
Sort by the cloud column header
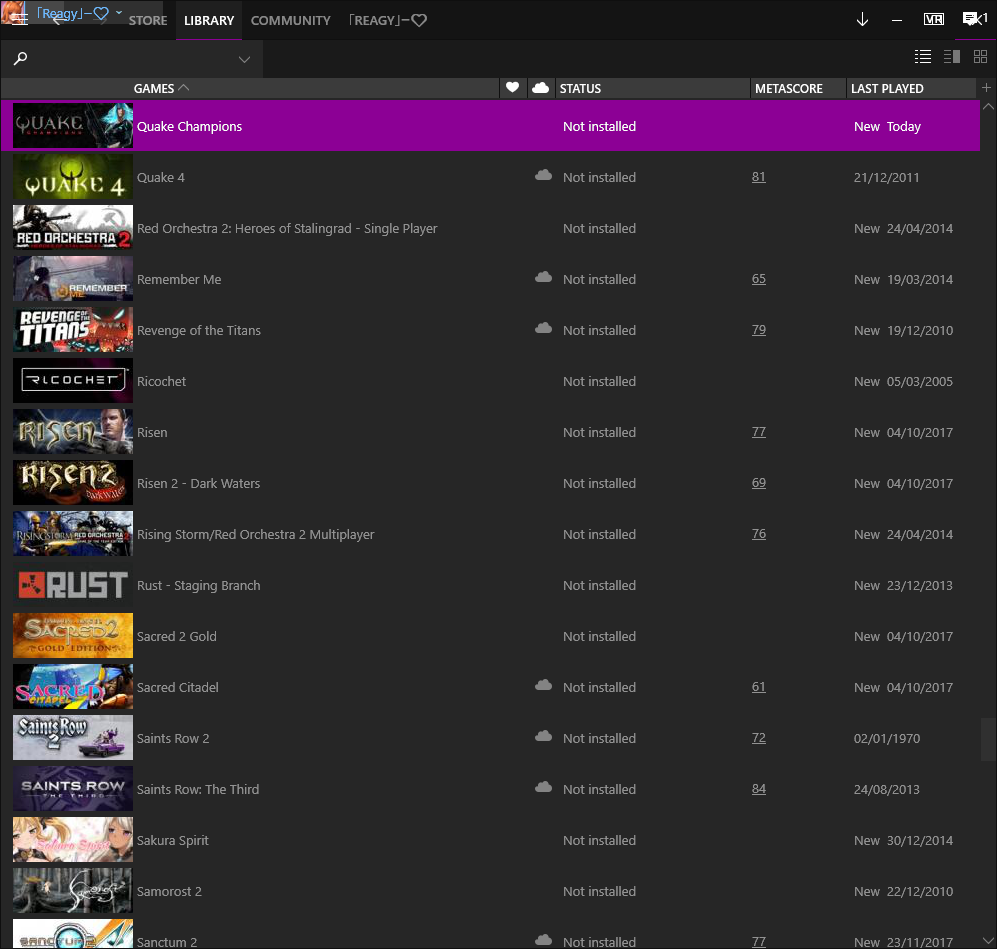point(540,88)
